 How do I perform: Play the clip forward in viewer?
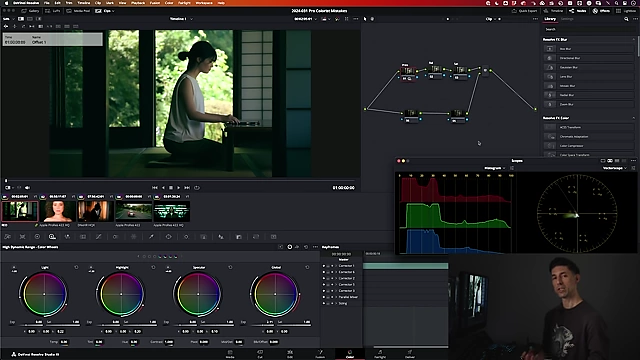click(x=178, y=188)
